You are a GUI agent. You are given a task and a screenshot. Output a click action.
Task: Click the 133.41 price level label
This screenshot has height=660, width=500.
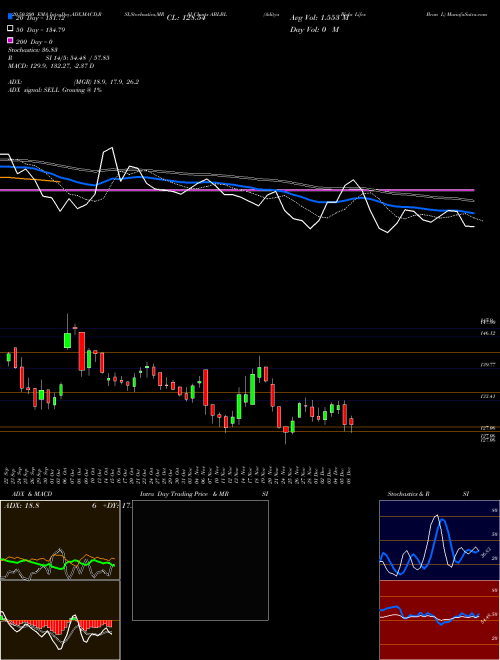[x=488, y=397]
